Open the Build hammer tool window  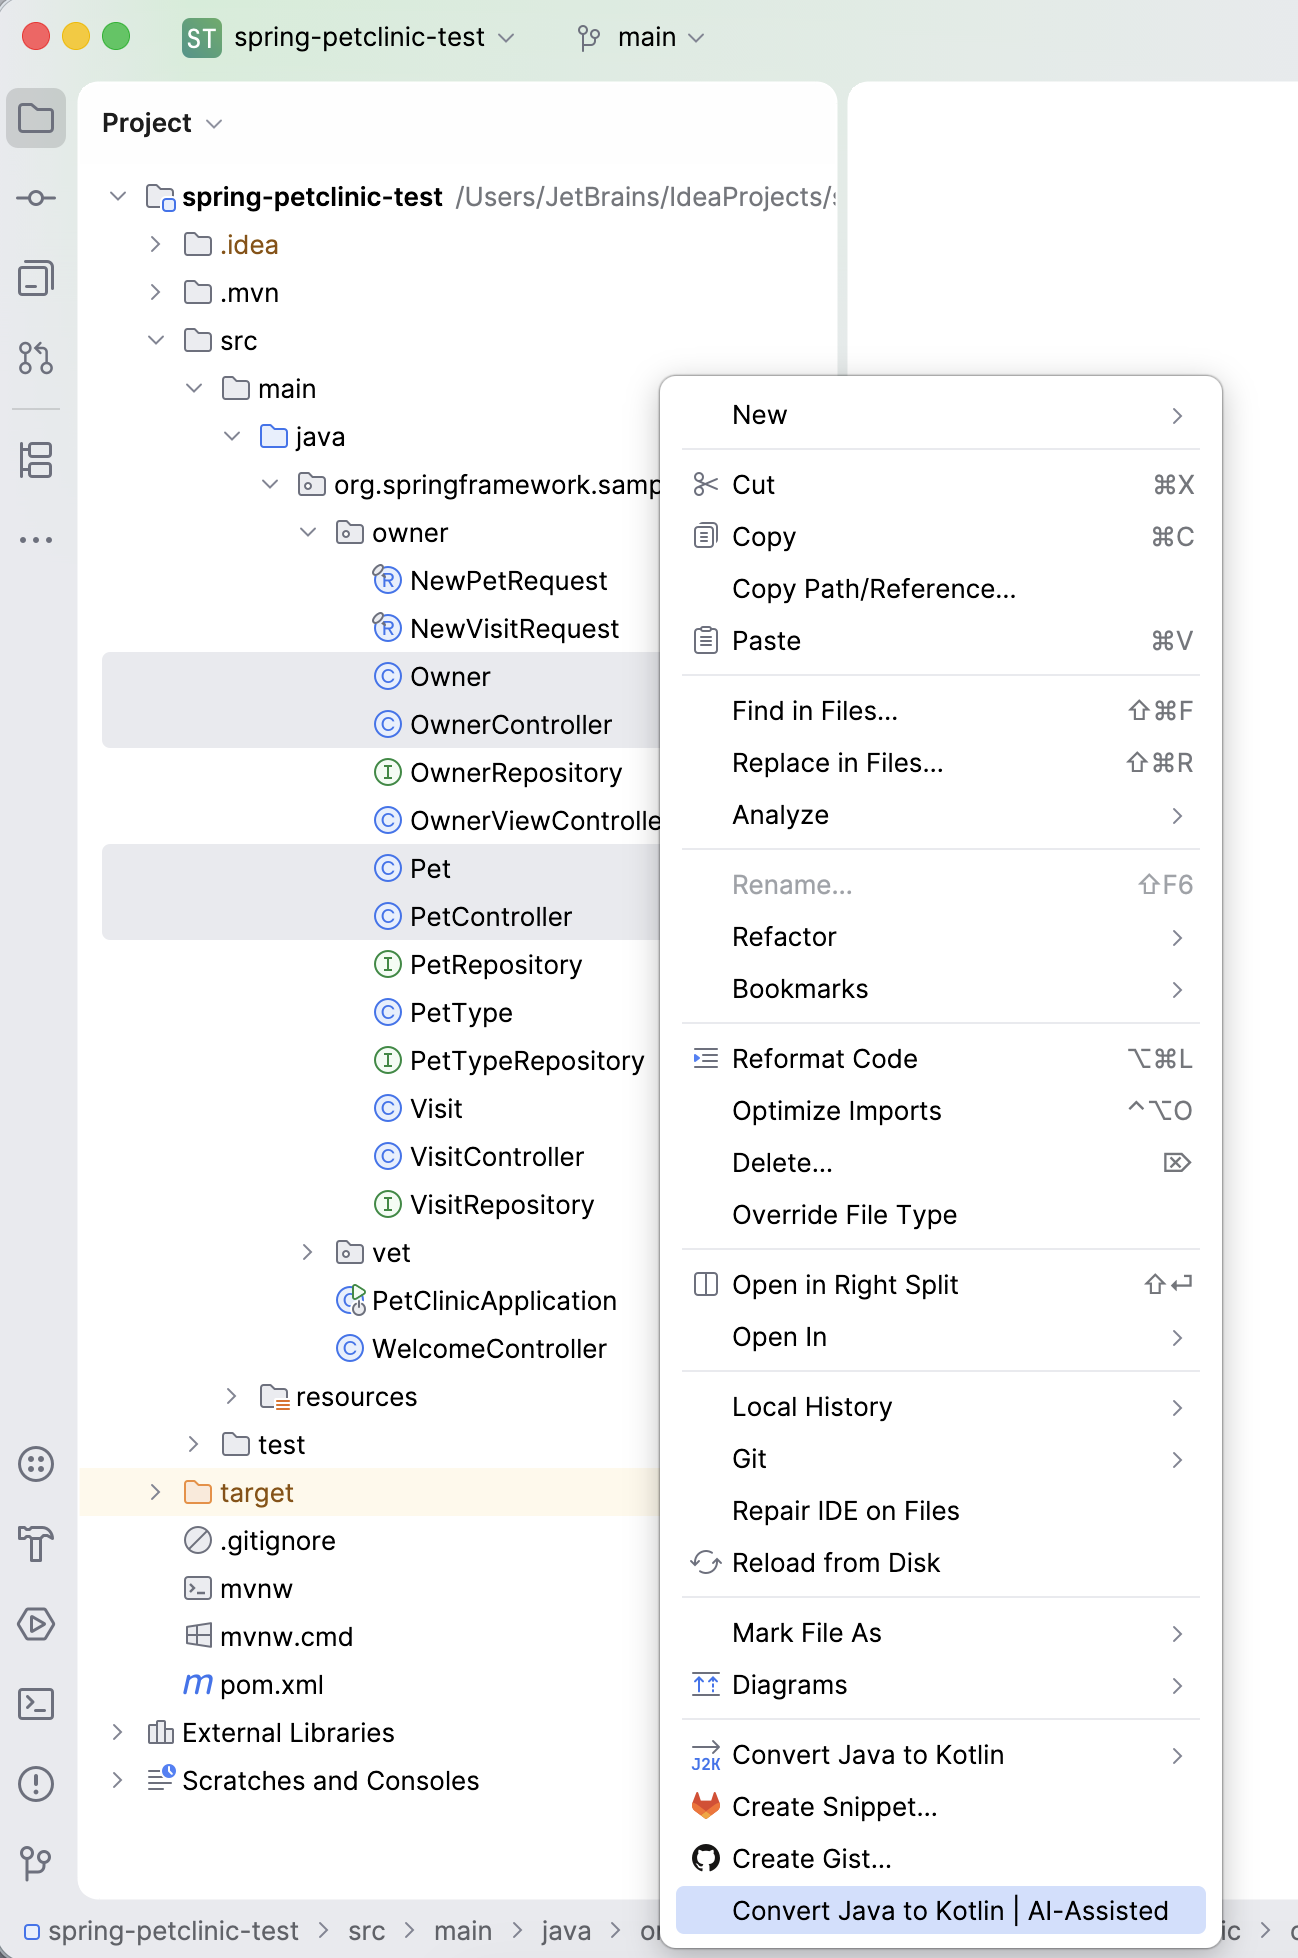pyautogui.click(x=36, y=1544)
